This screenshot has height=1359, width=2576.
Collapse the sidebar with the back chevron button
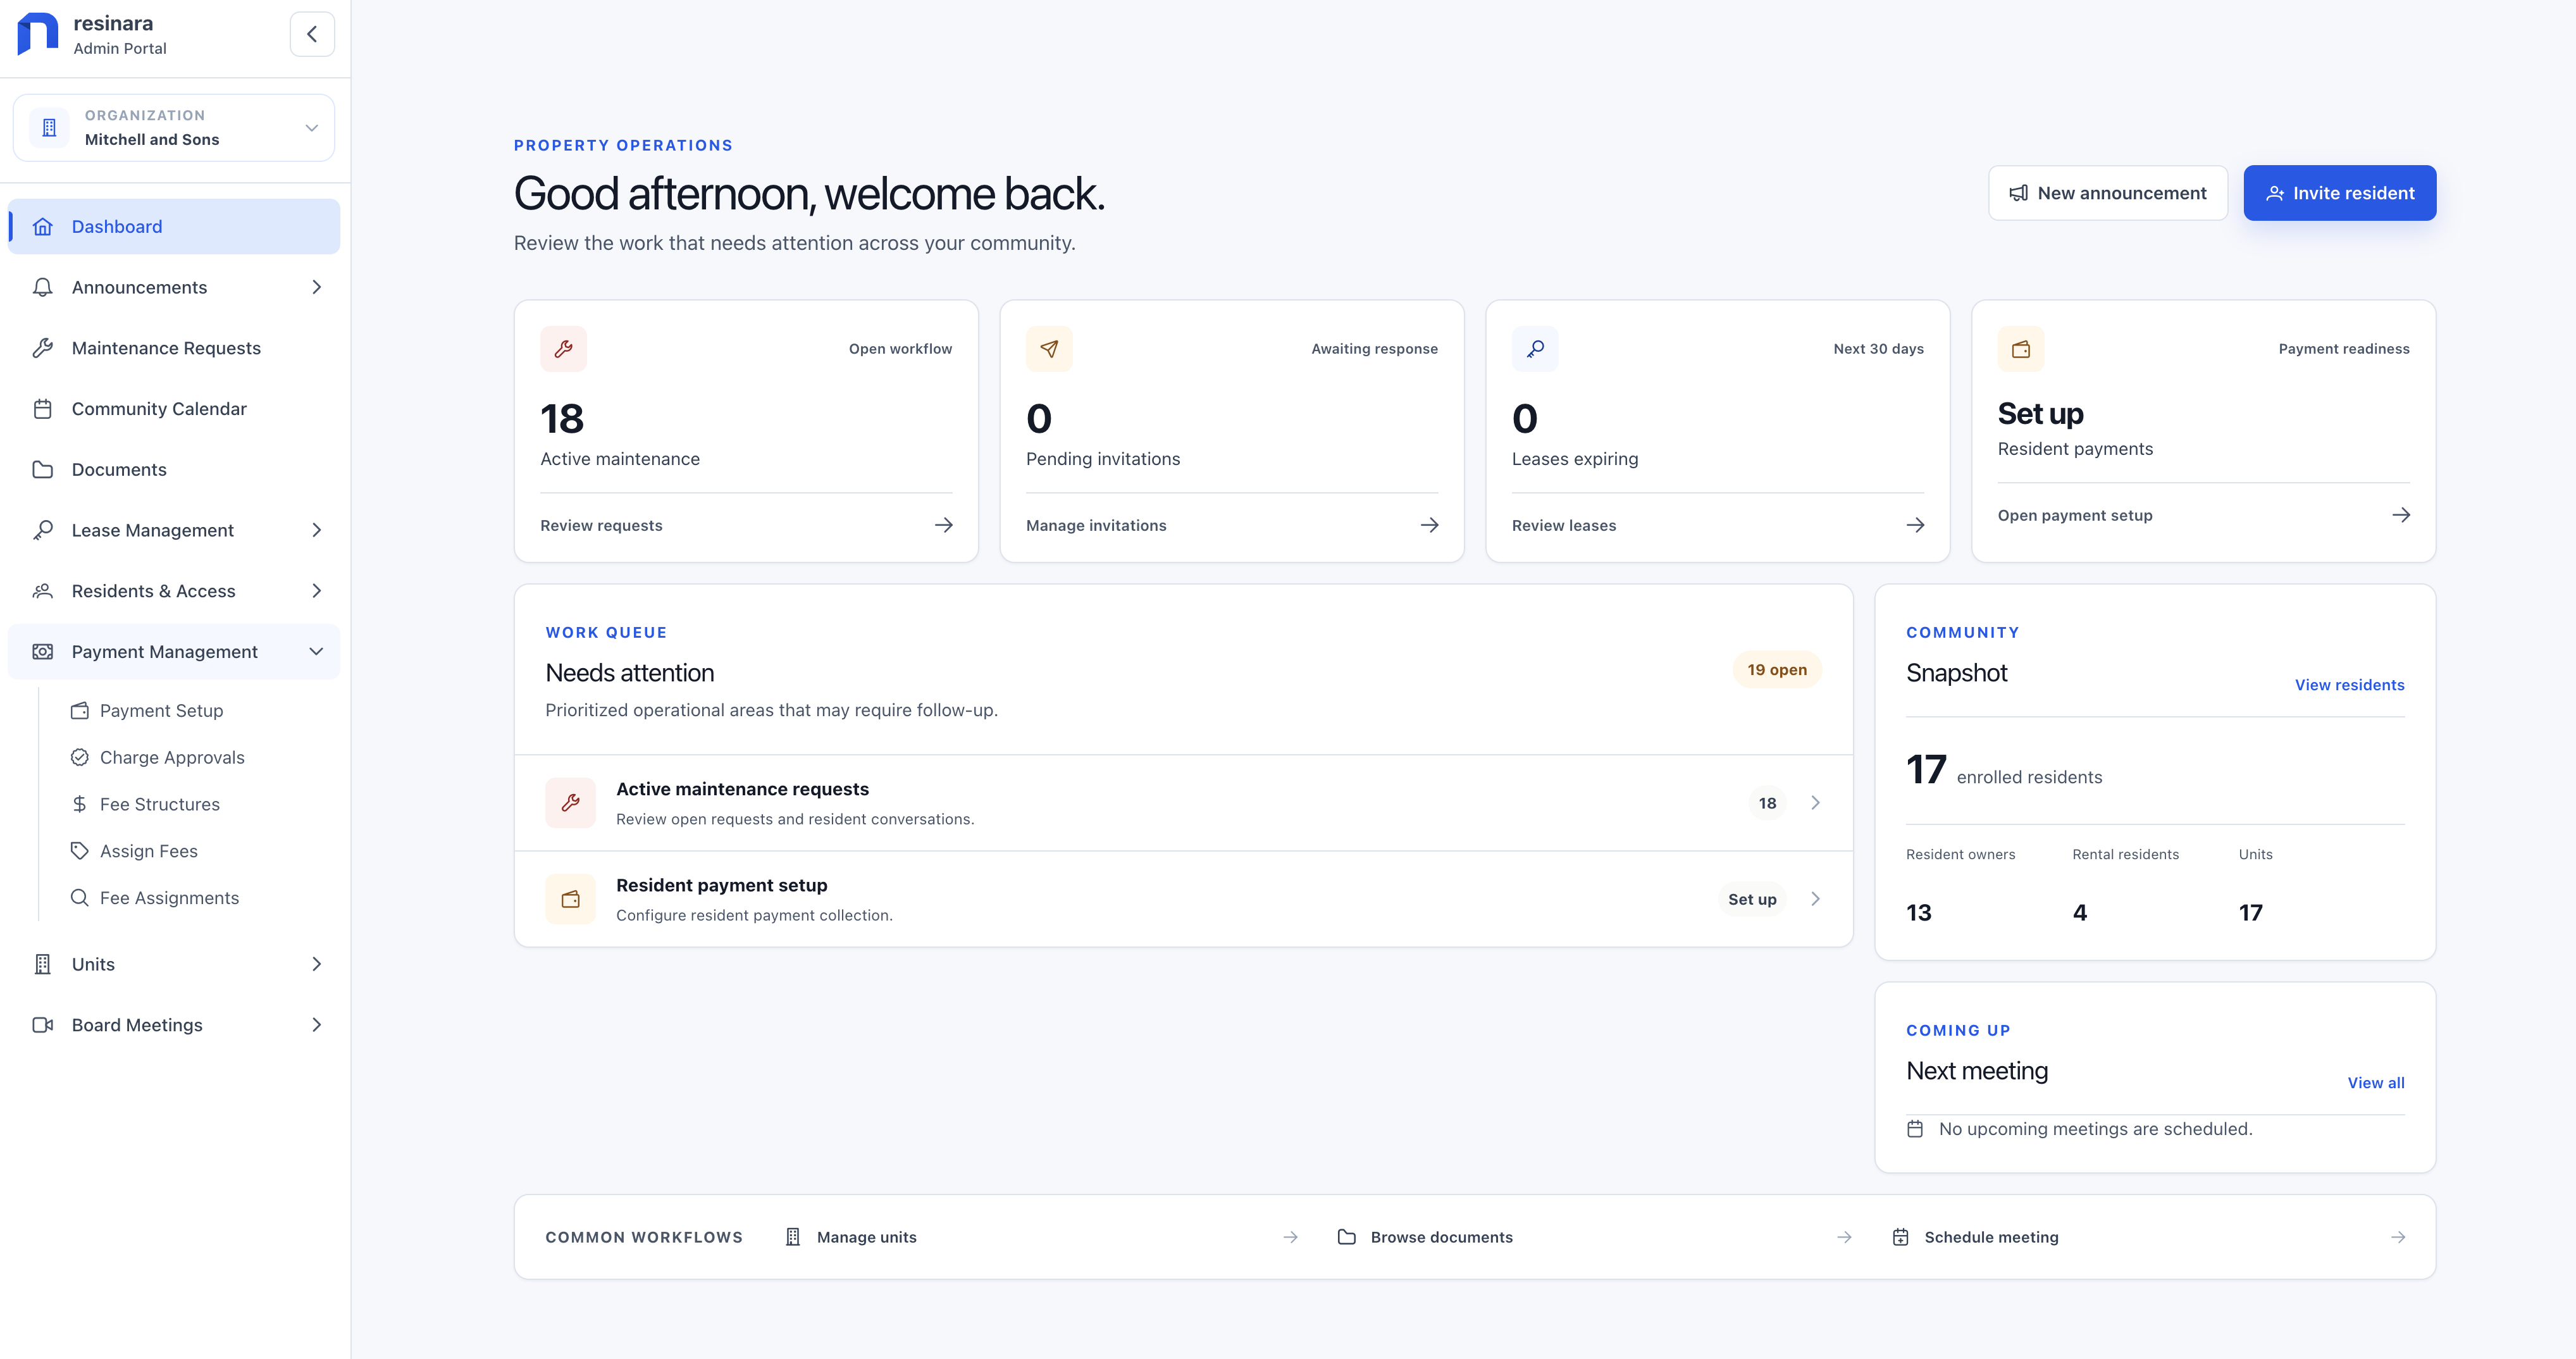[312, 34]
